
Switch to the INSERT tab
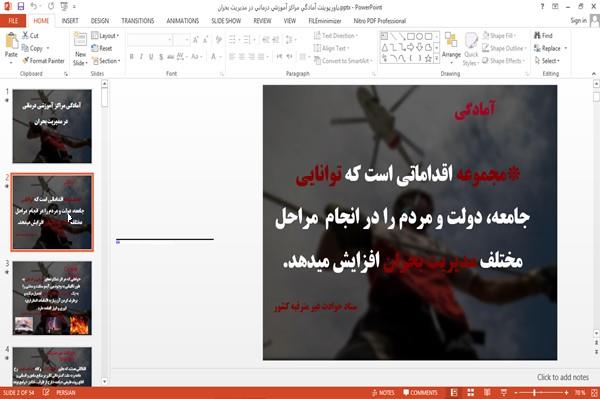pos(70,21)
